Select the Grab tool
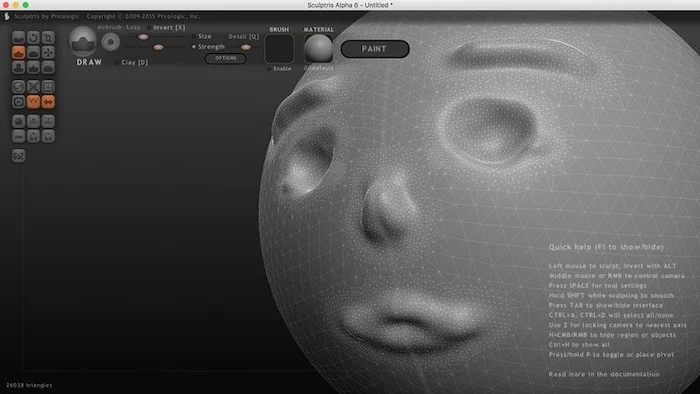The width and height of the screenshot is (700, 394). click(48, 52)
